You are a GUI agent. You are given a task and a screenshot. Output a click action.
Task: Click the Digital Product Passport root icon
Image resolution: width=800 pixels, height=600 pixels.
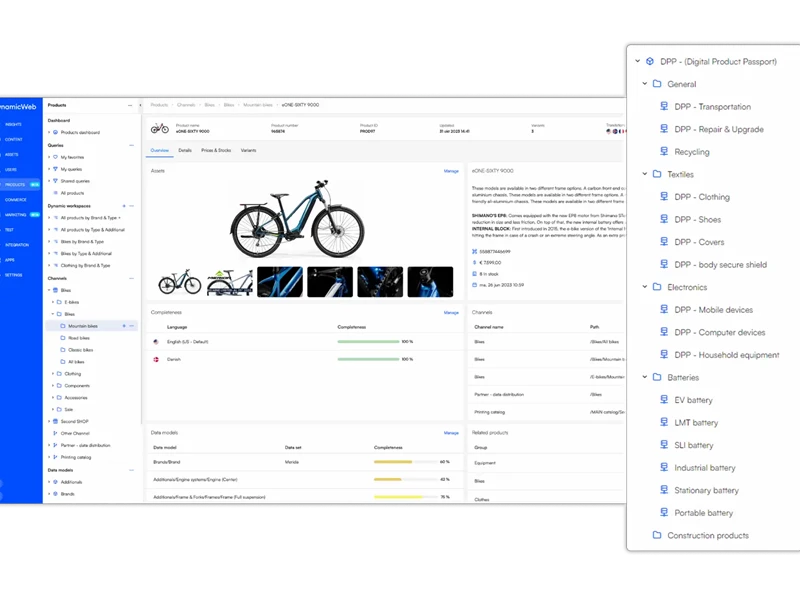(650, 61)
